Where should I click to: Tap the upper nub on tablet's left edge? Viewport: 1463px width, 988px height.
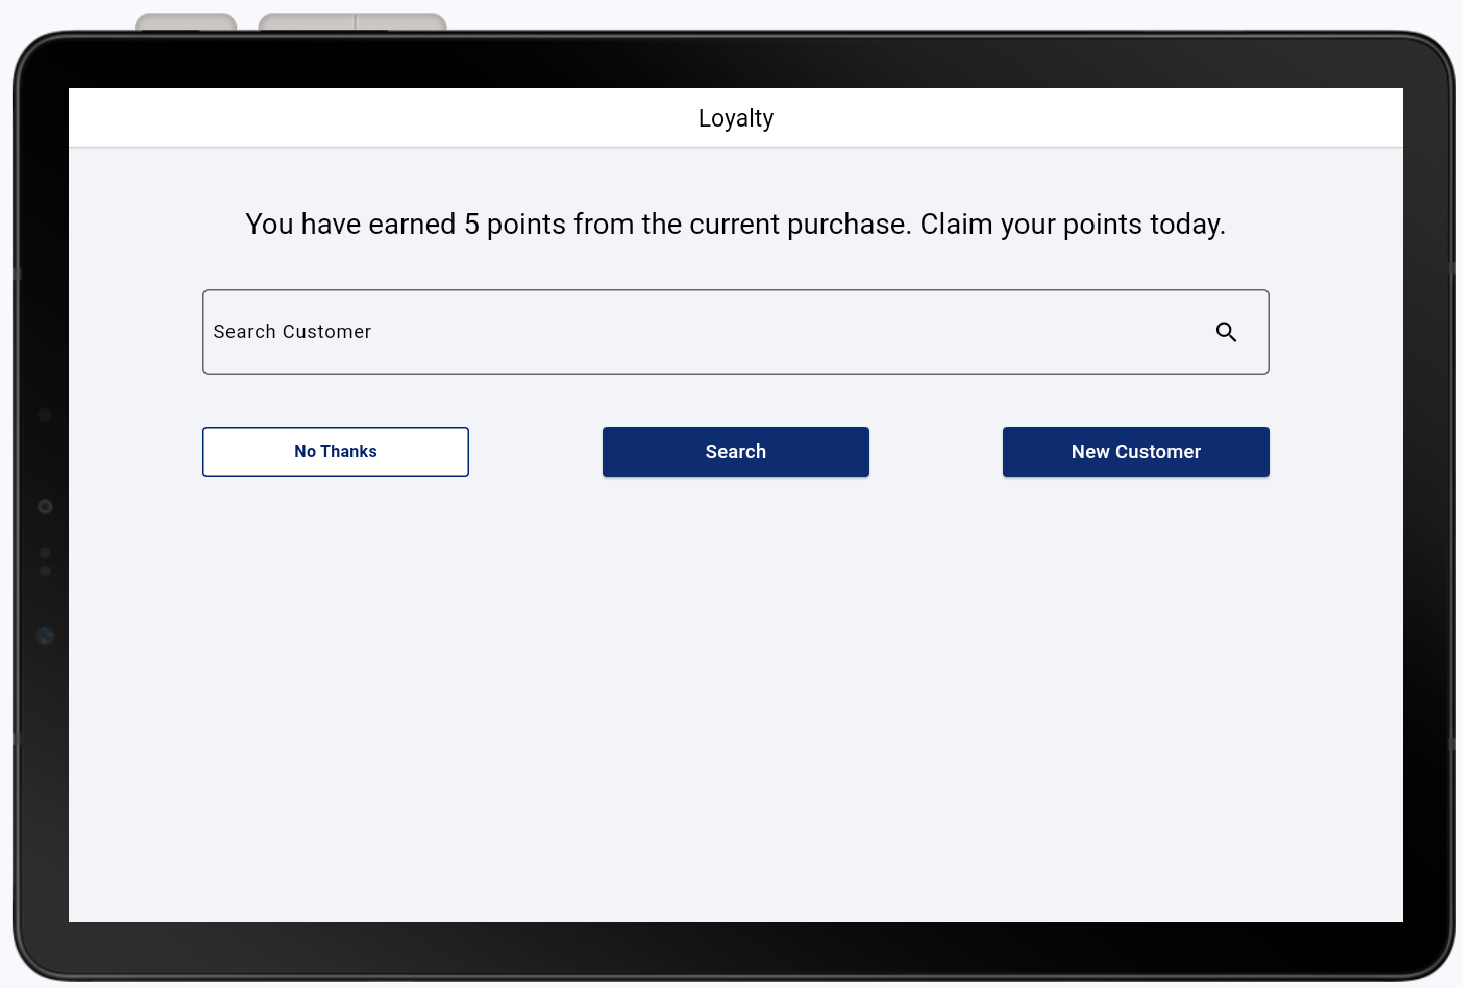point(16,273)
